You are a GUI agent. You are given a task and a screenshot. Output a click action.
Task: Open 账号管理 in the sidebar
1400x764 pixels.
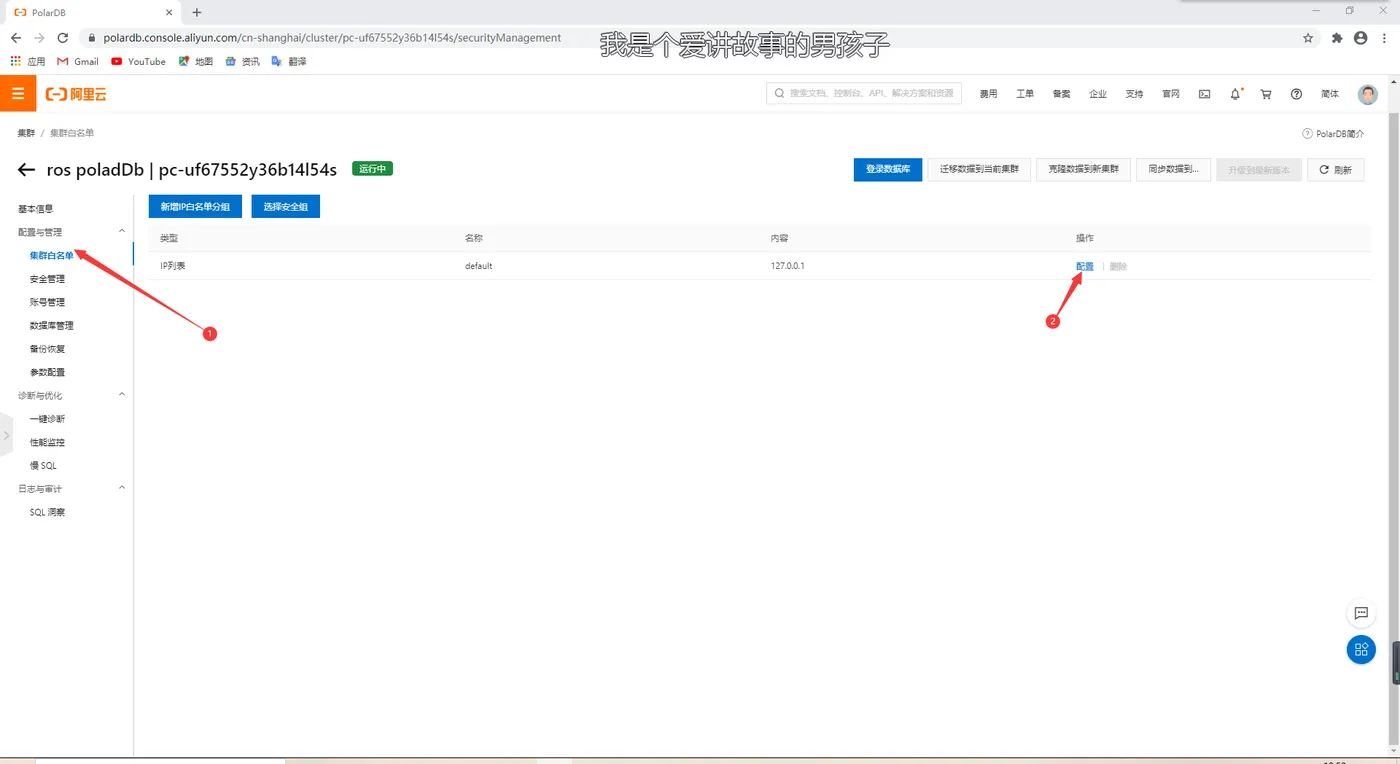point(48,302)
